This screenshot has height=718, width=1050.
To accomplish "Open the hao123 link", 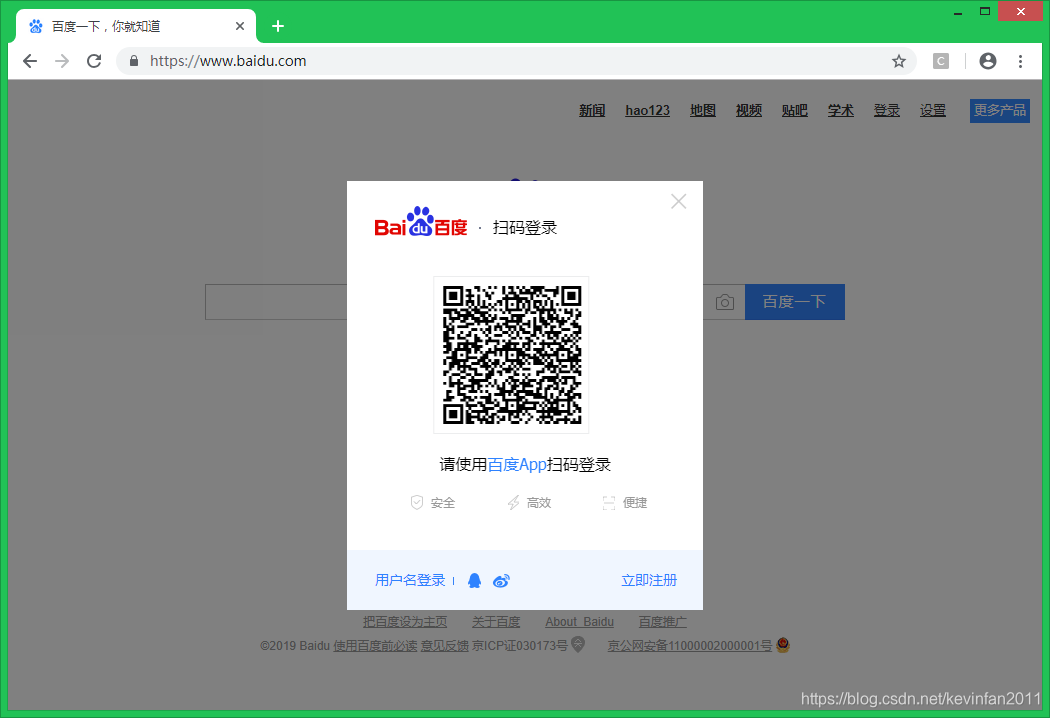I will pyautogui.click(x=648, y=111).
